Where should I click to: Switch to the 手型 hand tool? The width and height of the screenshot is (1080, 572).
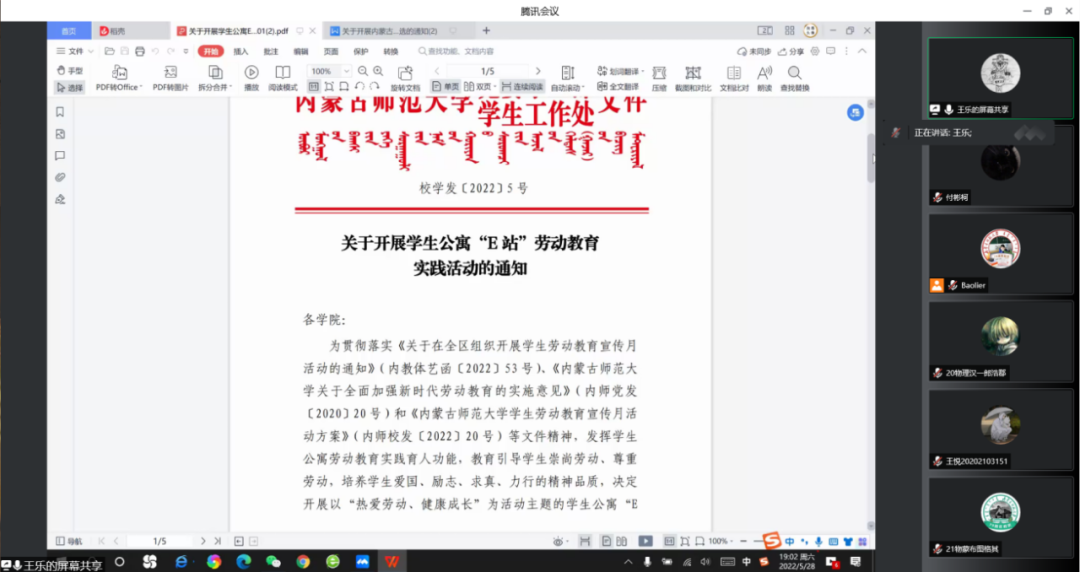tap(70, 71)
